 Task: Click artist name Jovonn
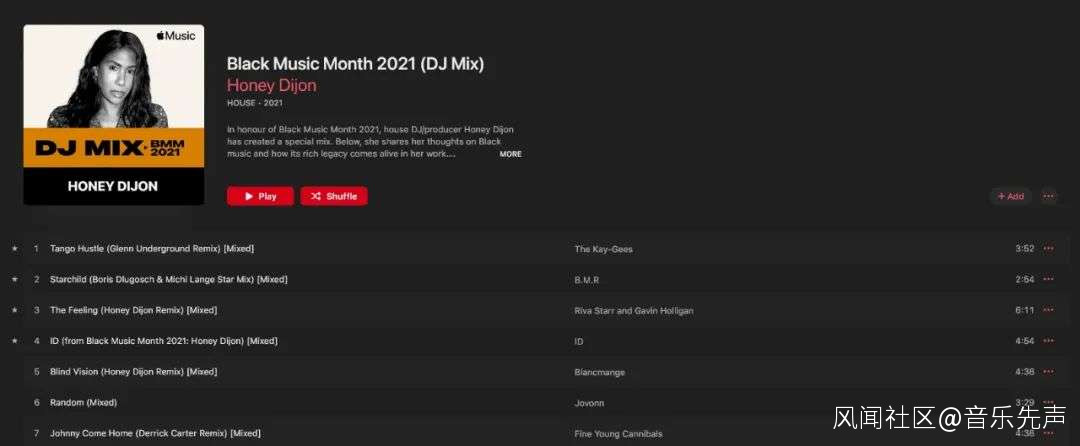589,403
